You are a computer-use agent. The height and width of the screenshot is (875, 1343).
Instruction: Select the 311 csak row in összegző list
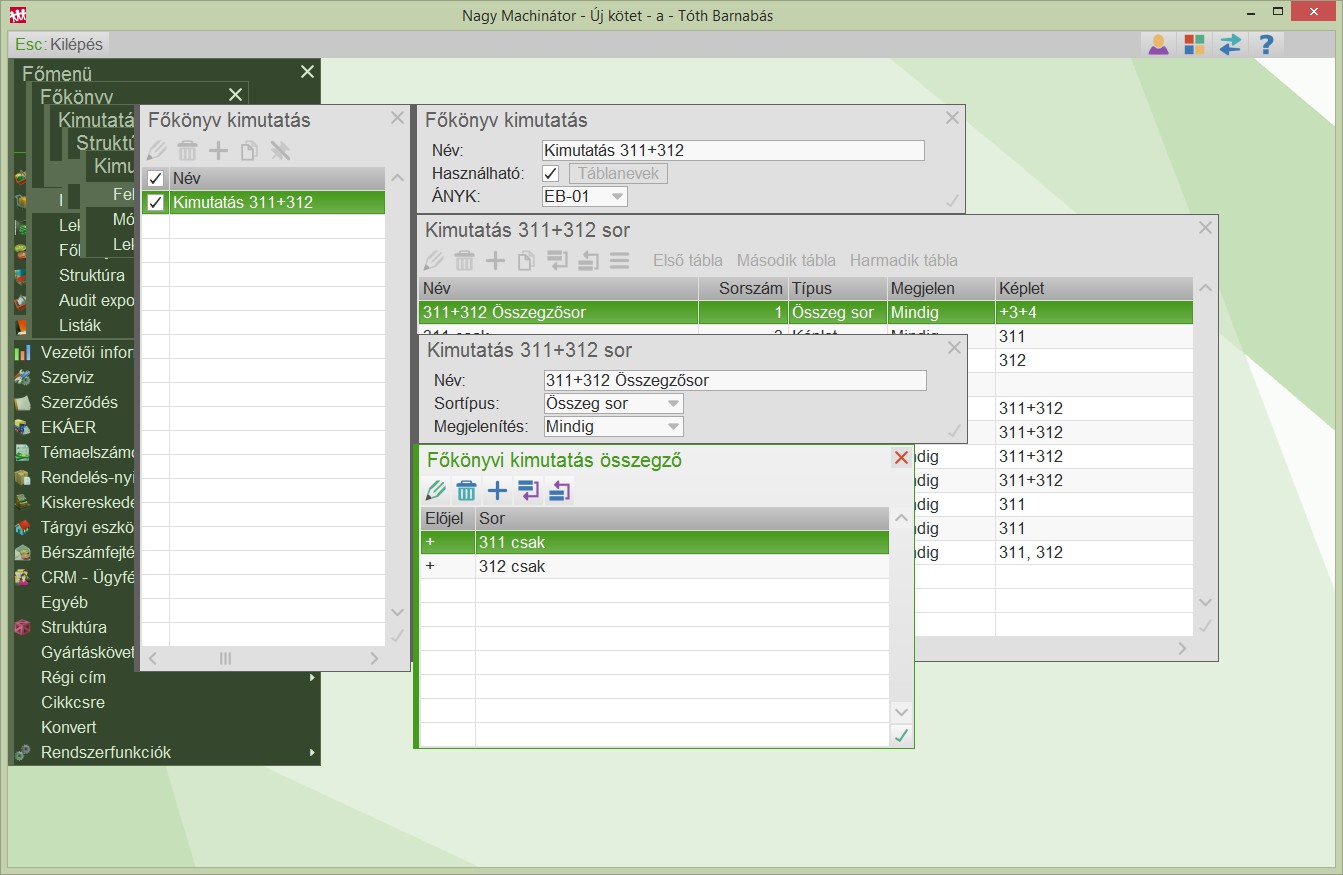tap(654, 543)
